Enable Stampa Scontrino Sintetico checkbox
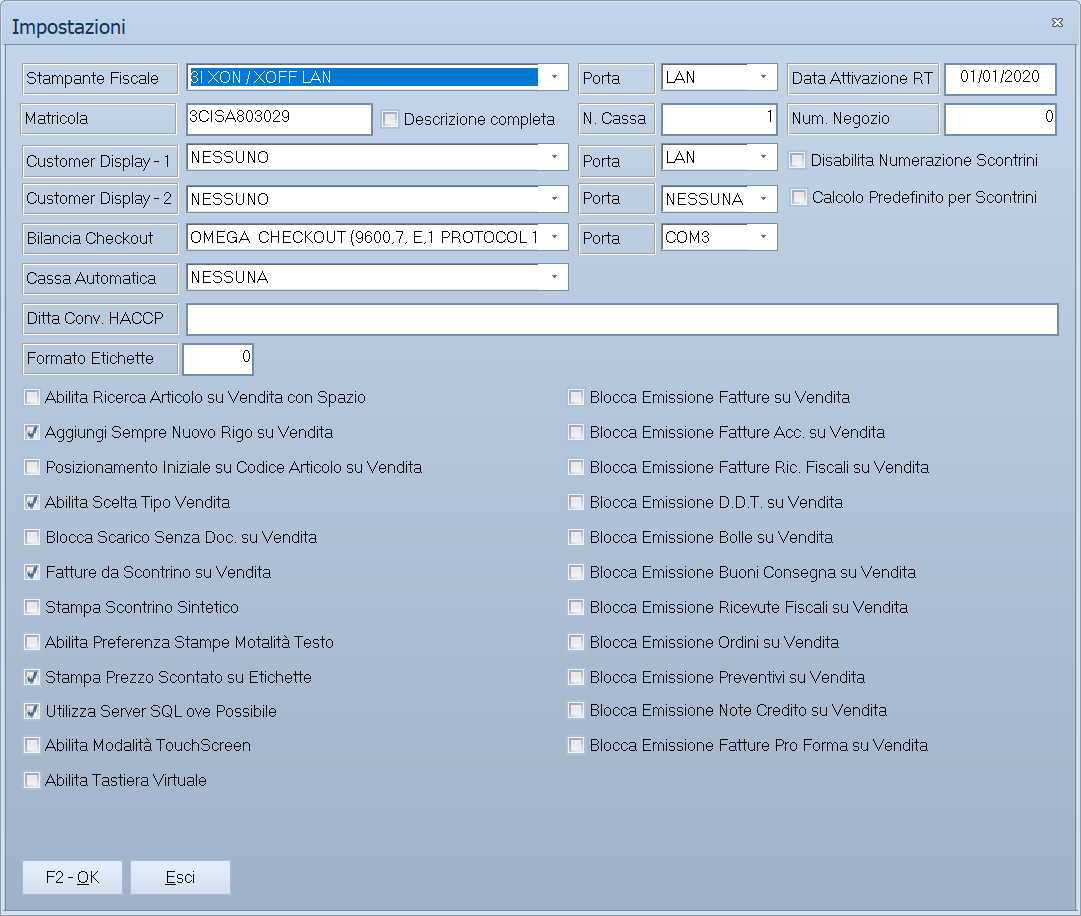 pos(32,607)
